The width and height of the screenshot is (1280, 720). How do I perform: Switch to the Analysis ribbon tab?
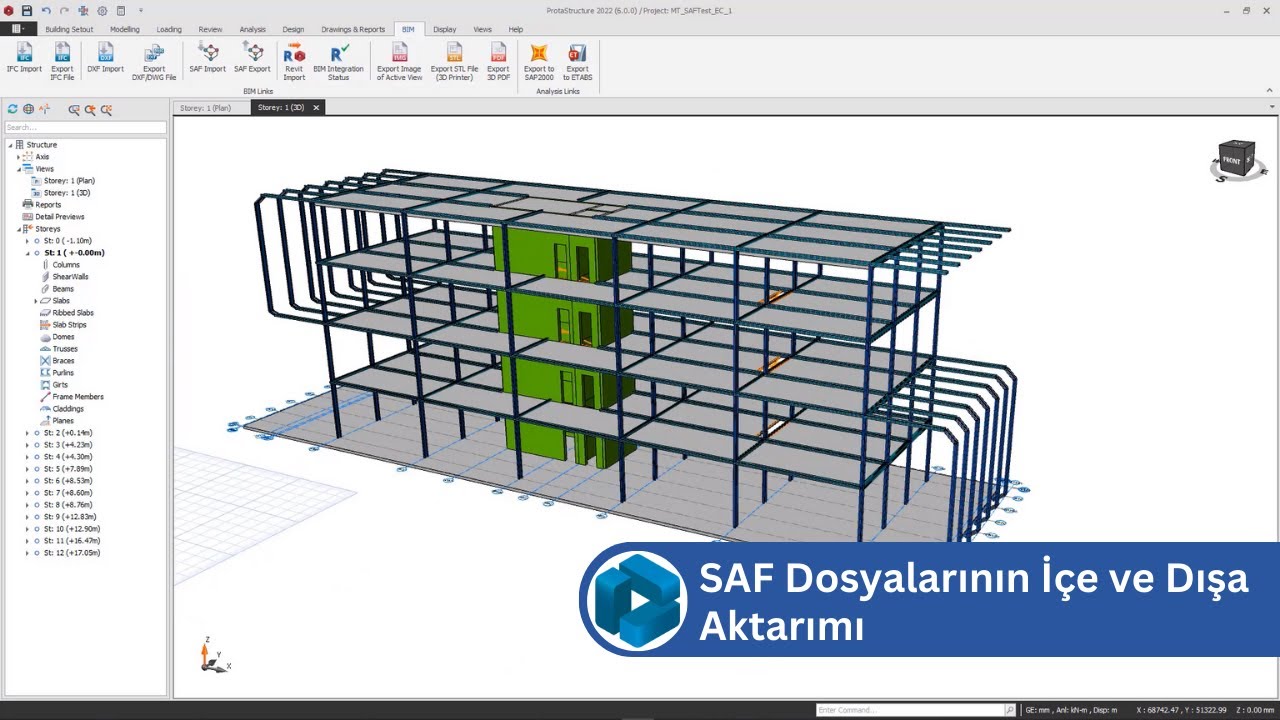[x=252, y=29]
